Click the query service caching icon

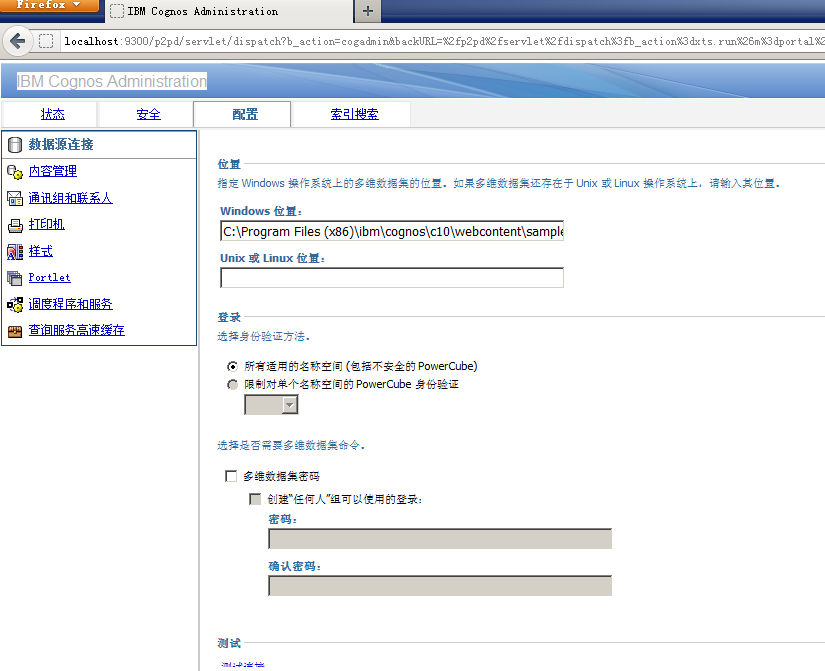tap(15, 331)
